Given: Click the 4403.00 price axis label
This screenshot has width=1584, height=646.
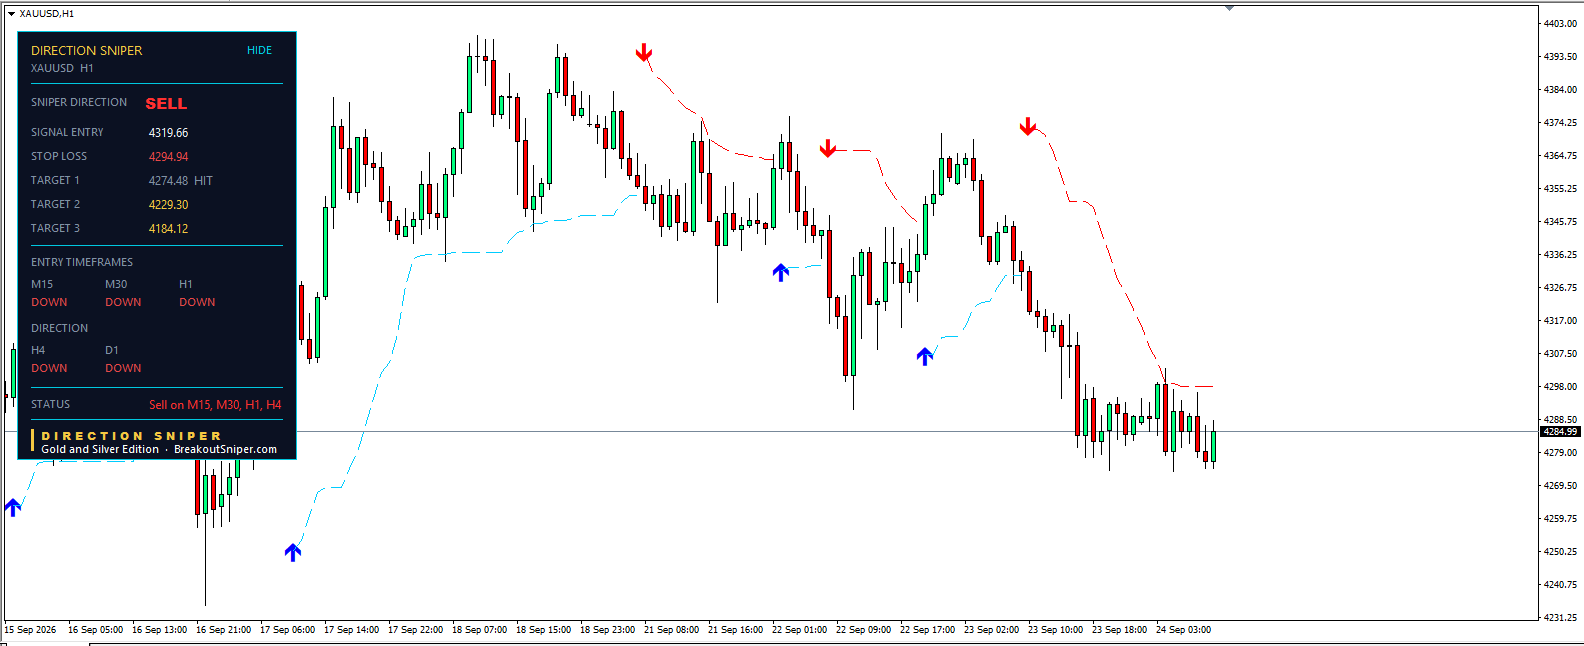Looking at the screenshot, I should pos(1560,23).
